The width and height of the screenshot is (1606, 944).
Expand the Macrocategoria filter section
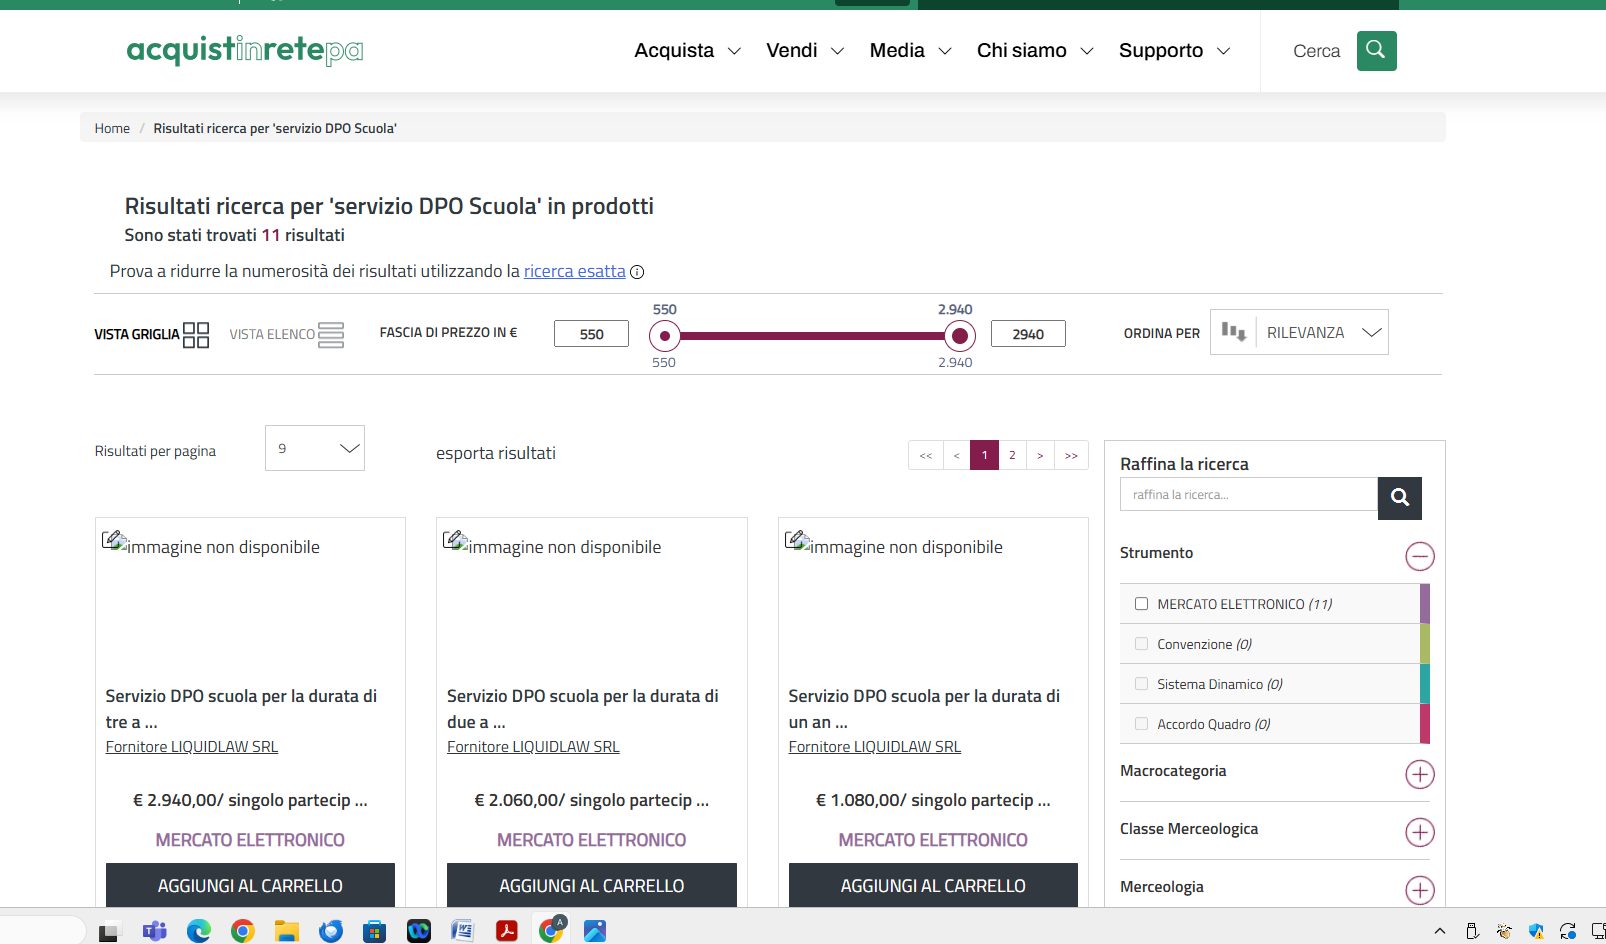click(x=1419, y=774)
